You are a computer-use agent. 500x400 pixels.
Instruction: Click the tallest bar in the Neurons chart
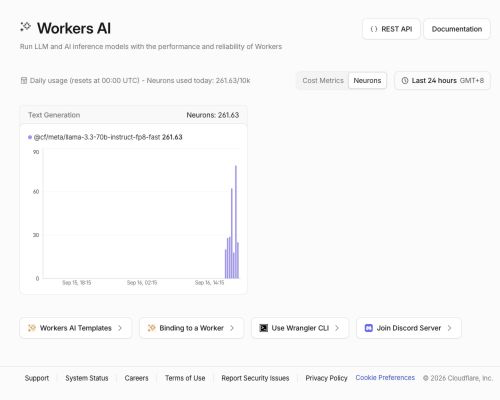tap(236, 222)
